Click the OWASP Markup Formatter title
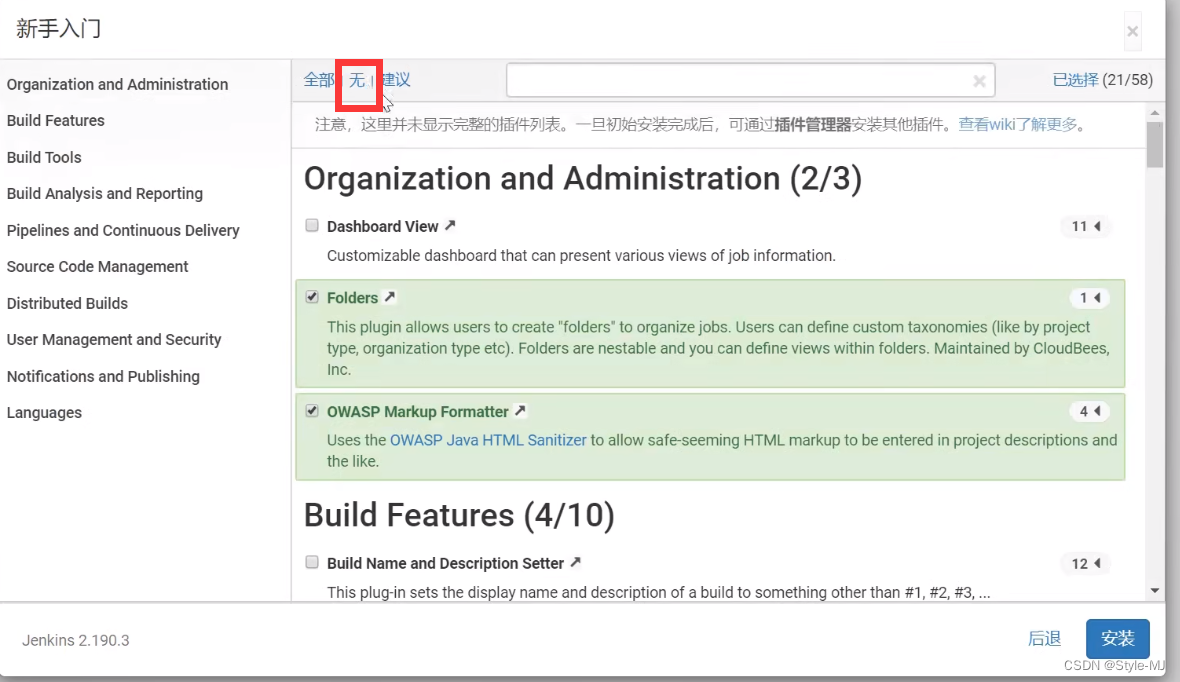The width and height of the screenshot is (1180, 682). click(418, 412)
